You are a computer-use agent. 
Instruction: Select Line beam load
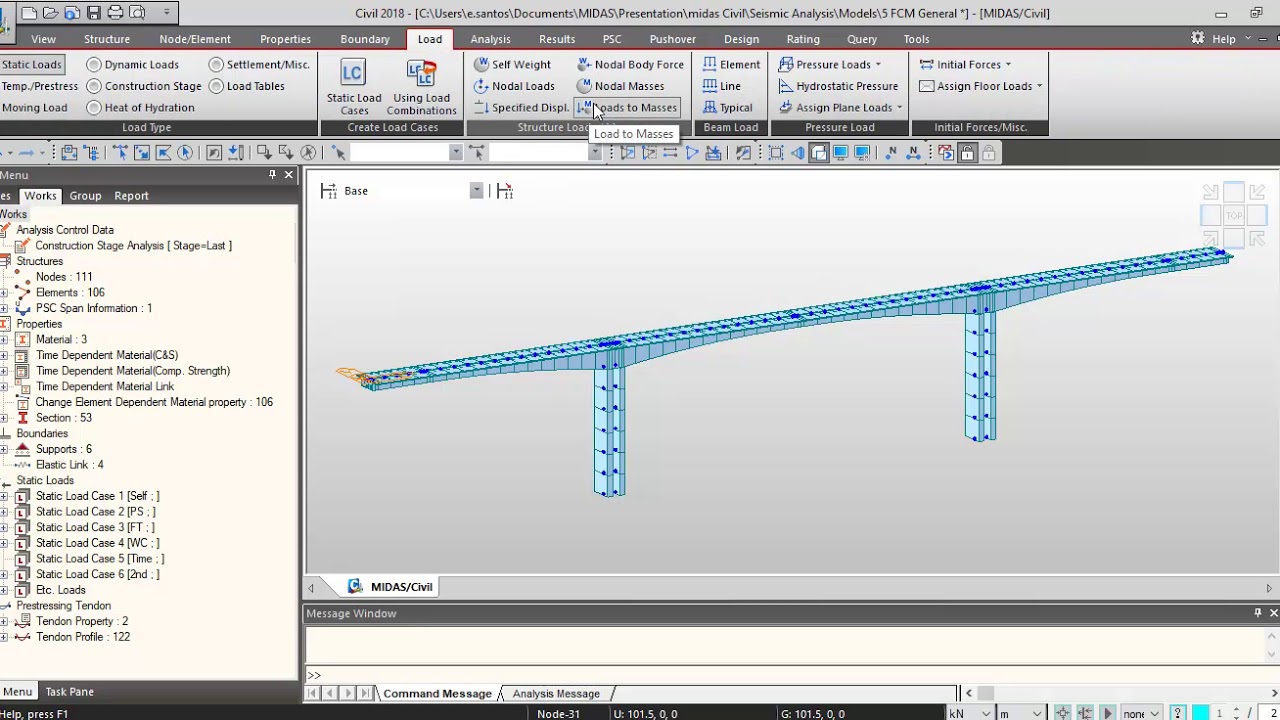coord(721,86)
